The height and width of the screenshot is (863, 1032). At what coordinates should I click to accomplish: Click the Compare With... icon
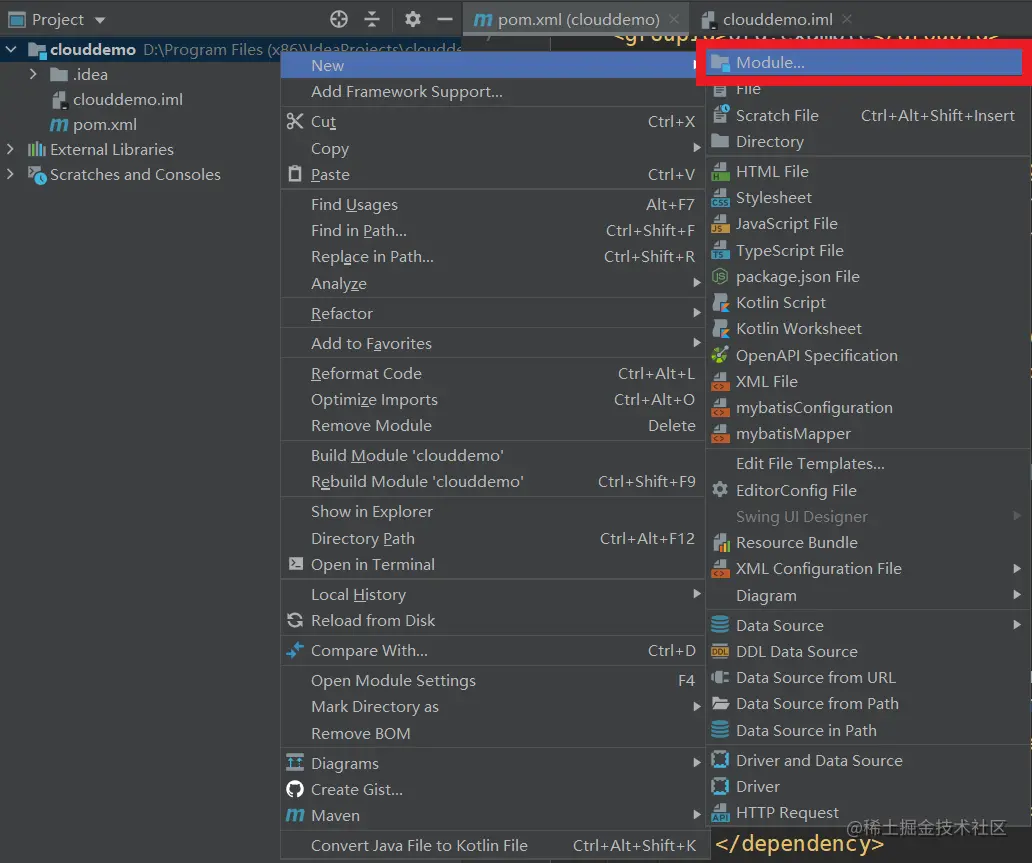coord(295,650)
